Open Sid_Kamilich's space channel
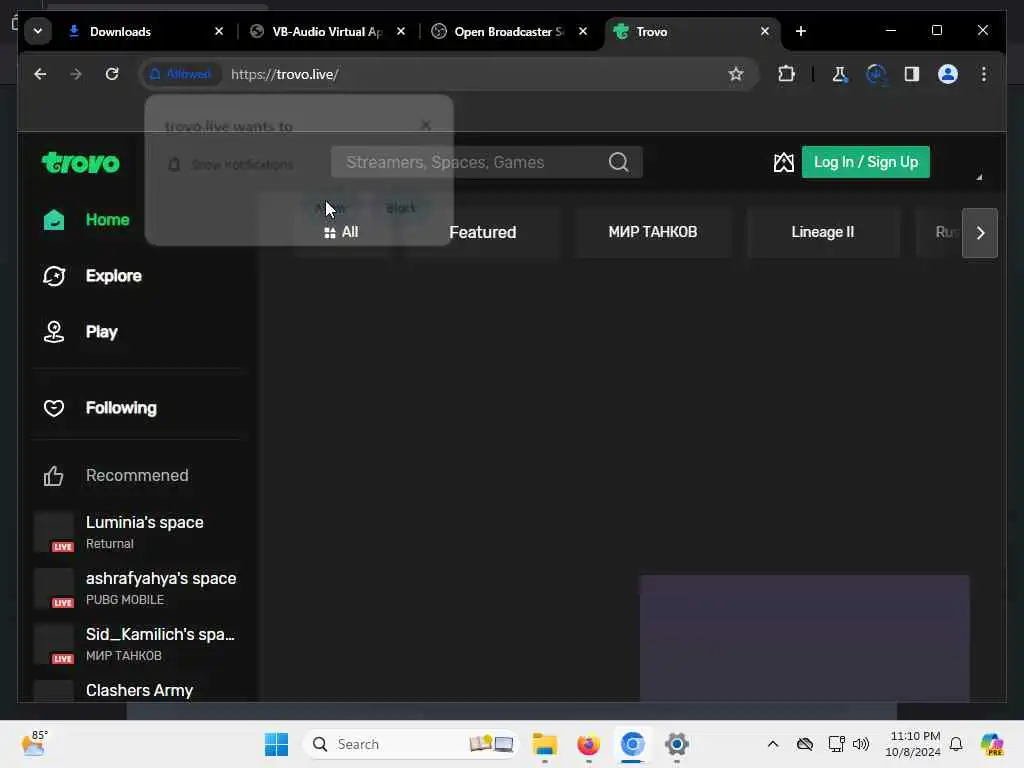Screen dimensions: 1024x768 137,645
